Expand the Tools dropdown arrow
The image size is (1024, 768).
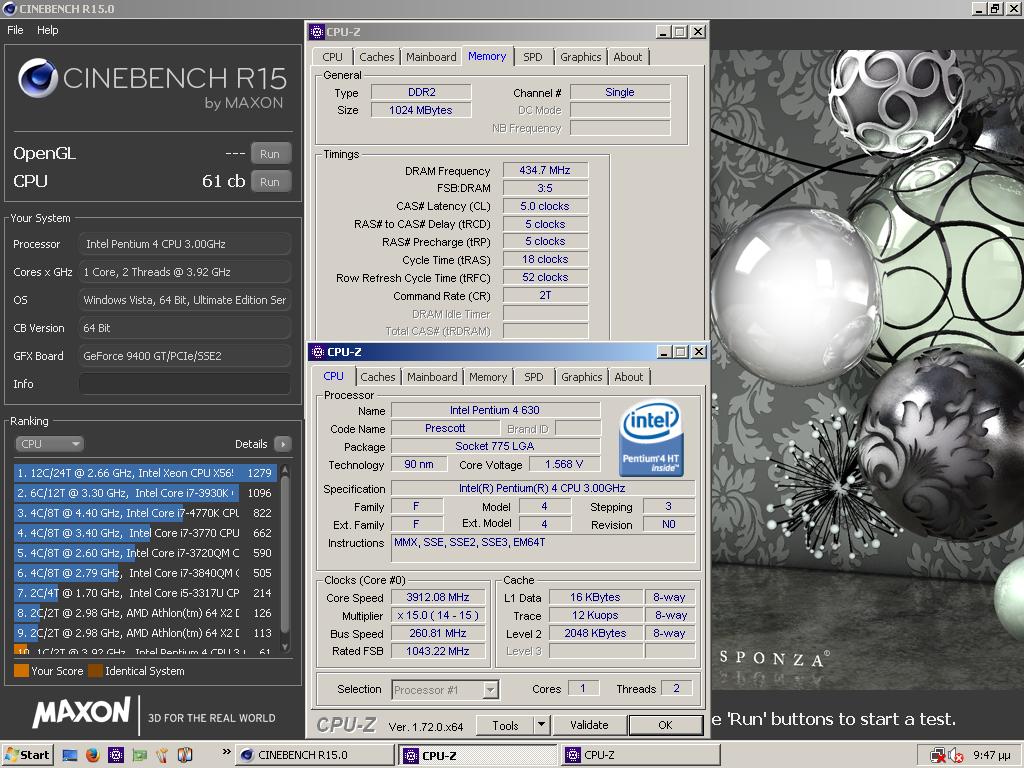pyautogui.click(x=541, y=725)
